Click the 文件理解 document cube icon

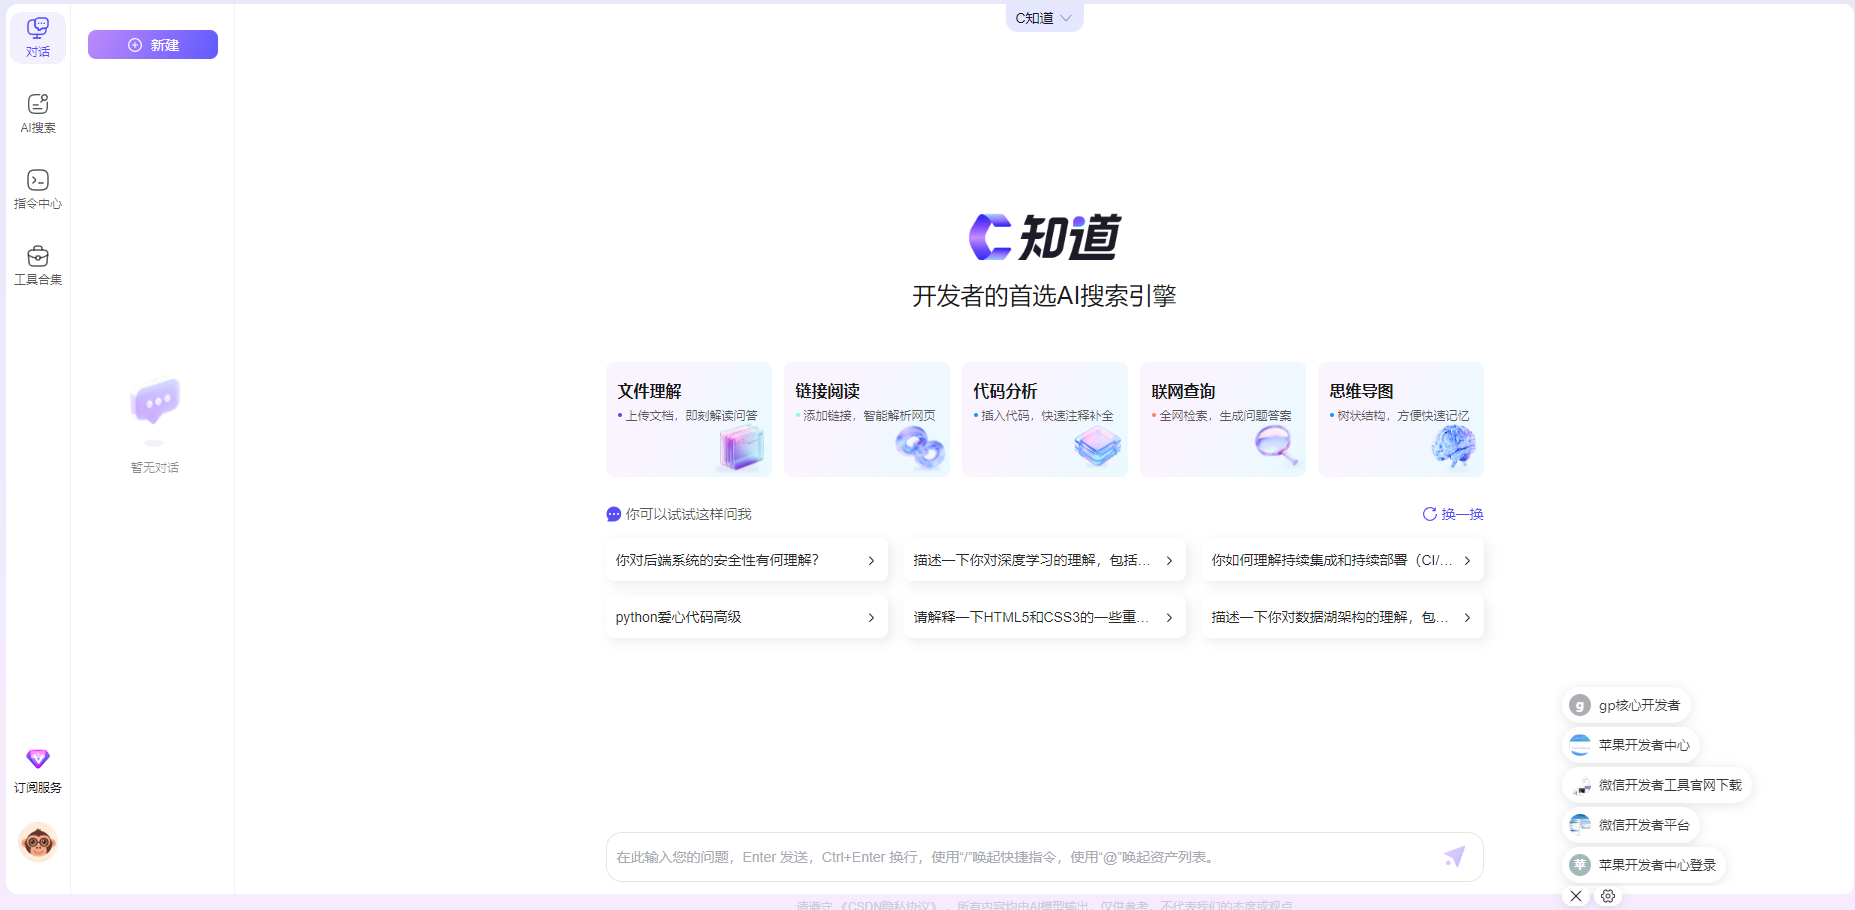point(742,447)
